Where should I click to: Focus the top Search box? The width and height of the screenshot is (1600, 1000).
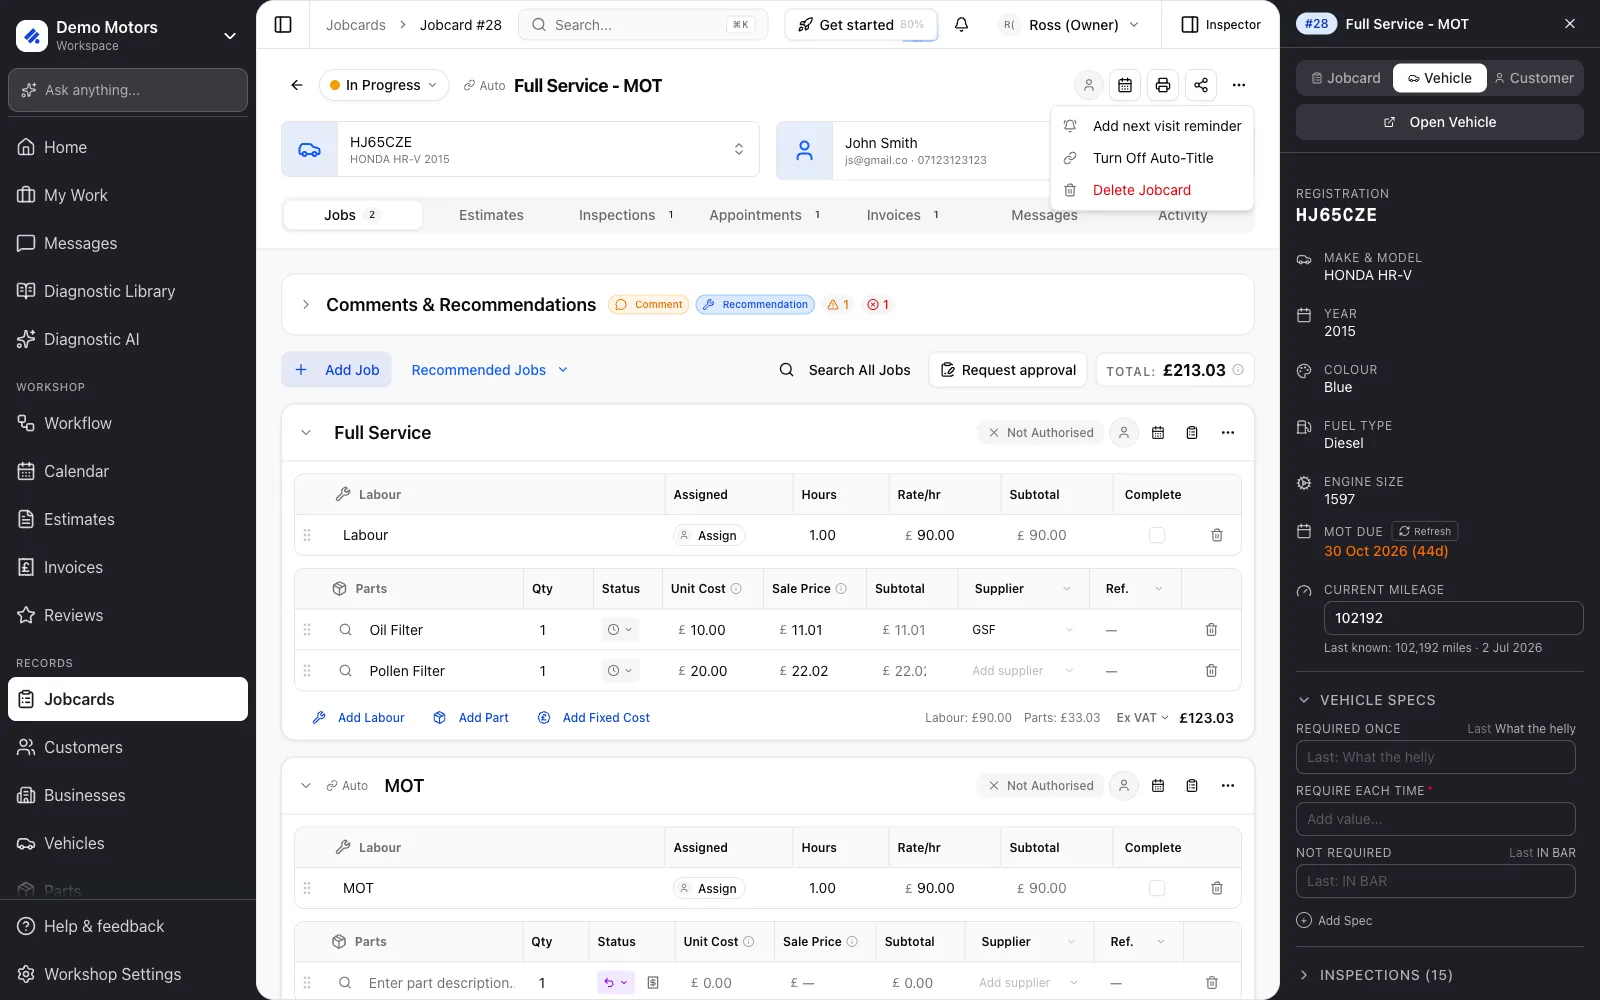tap(643, 25)
